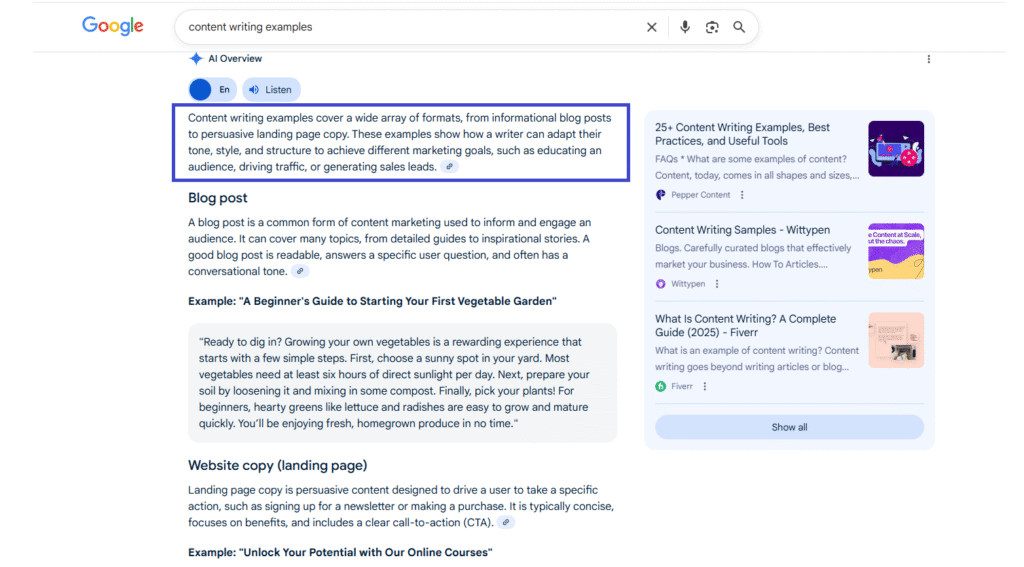Open 25+ Content Writing Examples article
1024x567 pixels.
point(742,134)
